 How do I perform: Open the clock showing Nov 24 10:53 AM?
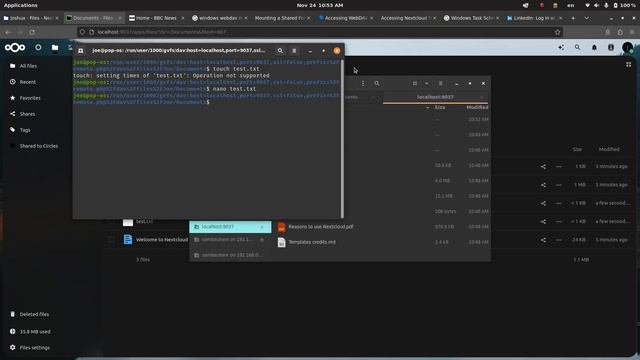(320, 5)
